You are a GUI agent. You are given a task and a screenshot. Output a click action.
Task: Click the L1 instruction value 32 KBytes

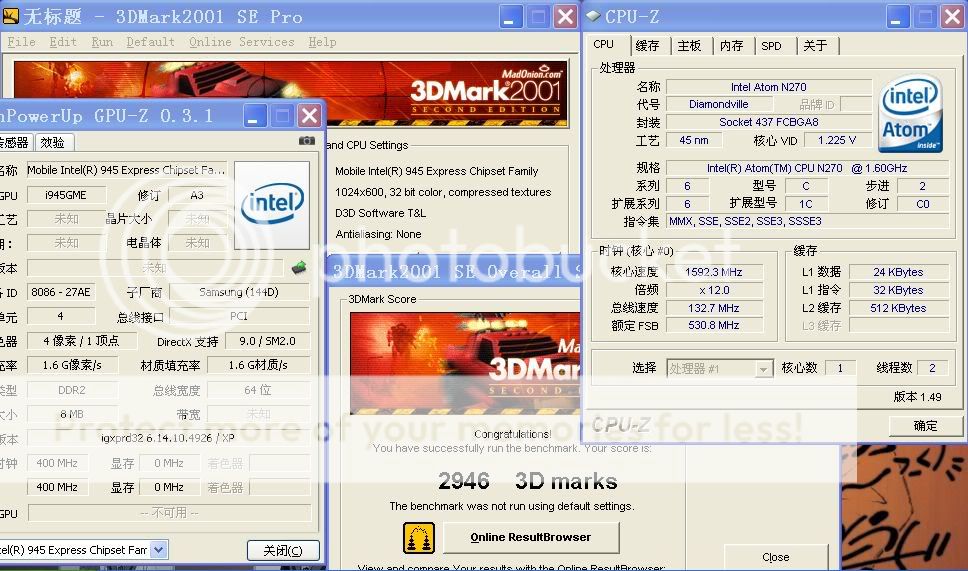coord(898,290)
